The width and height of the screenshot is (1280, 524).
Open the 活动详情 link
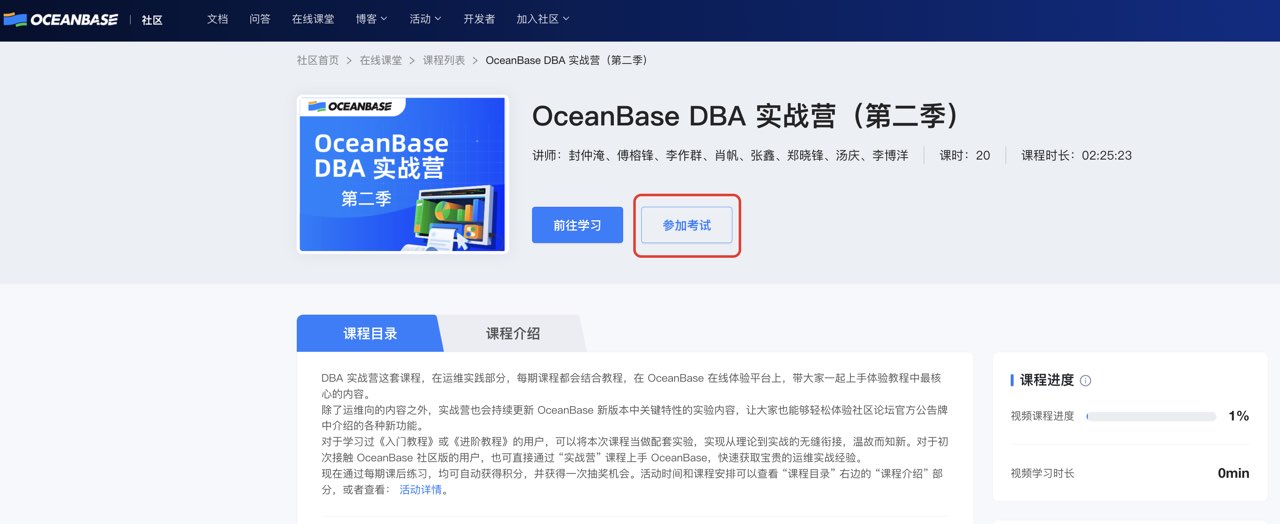pos(420,490)
